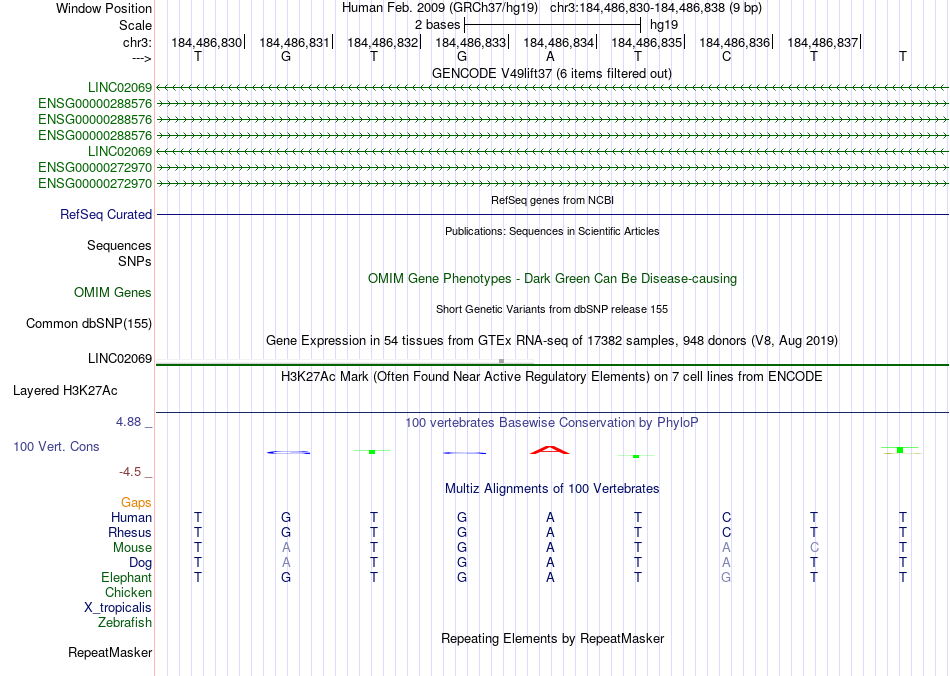Viewport: 950px width, 676px height.
Task: Select the Chicken species label
Action: point(128,592)
